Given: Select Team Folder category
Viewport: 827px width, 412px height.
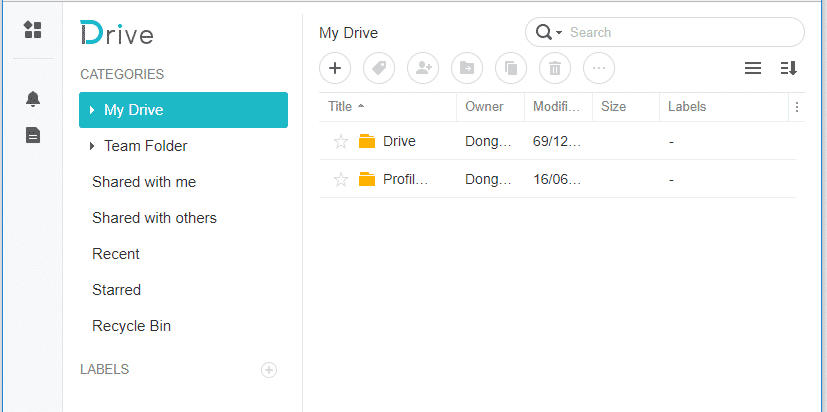Looking at the screenshot, I should (146, 146).
